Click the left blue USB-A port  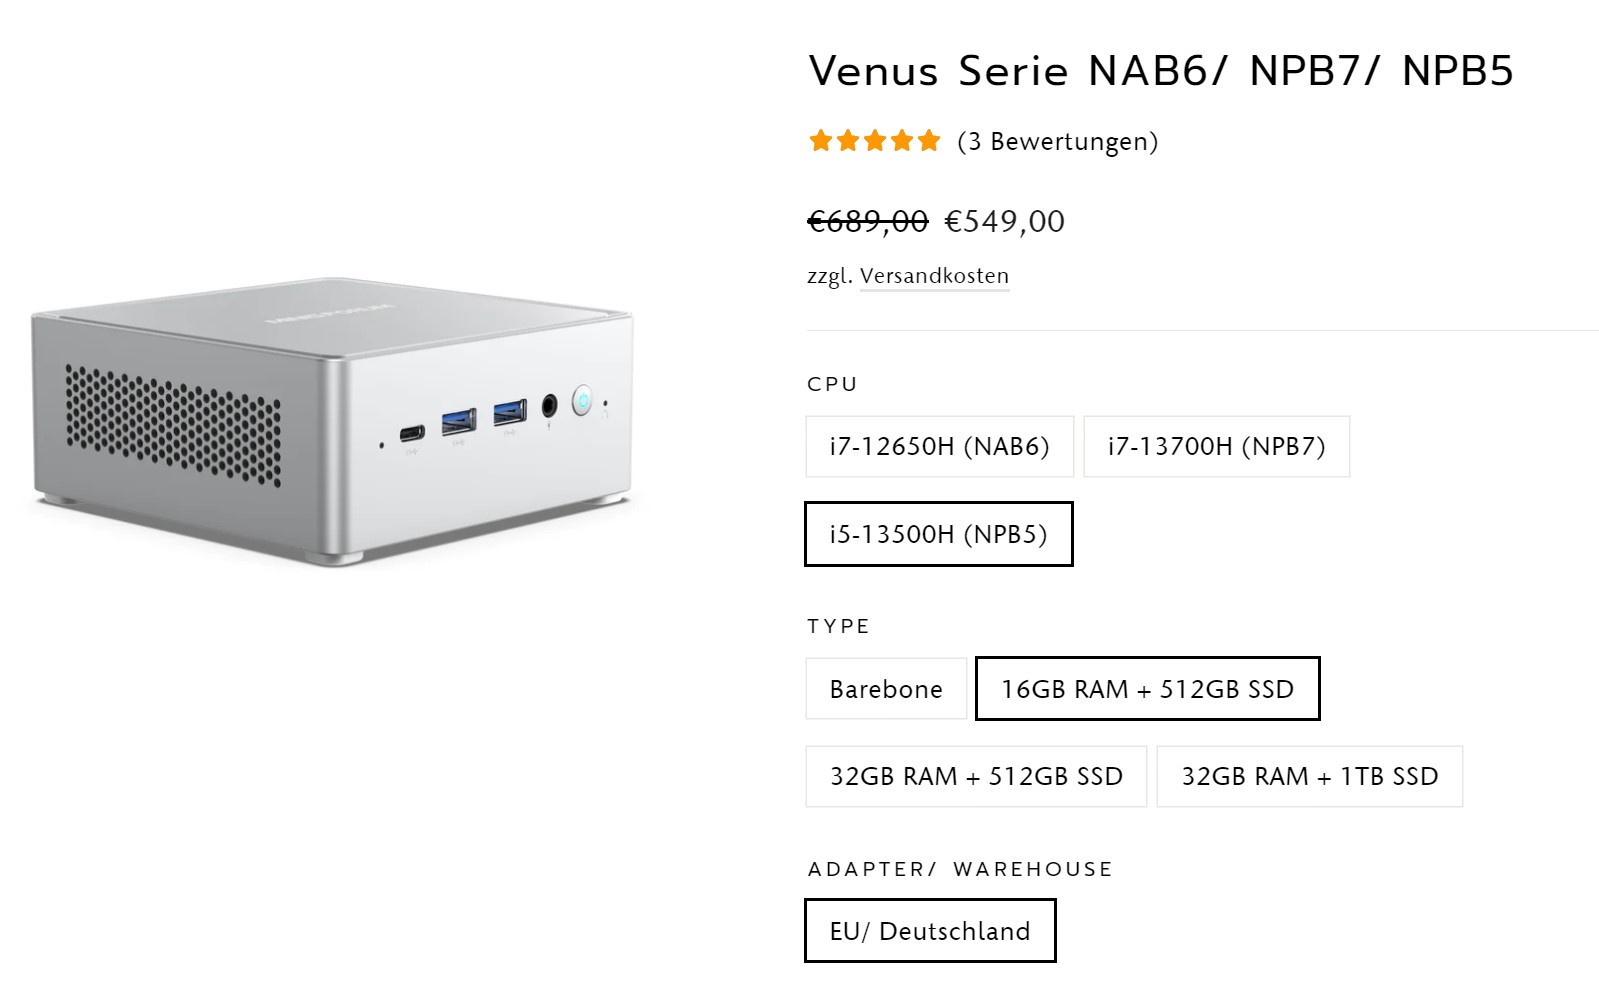point(459,419)
